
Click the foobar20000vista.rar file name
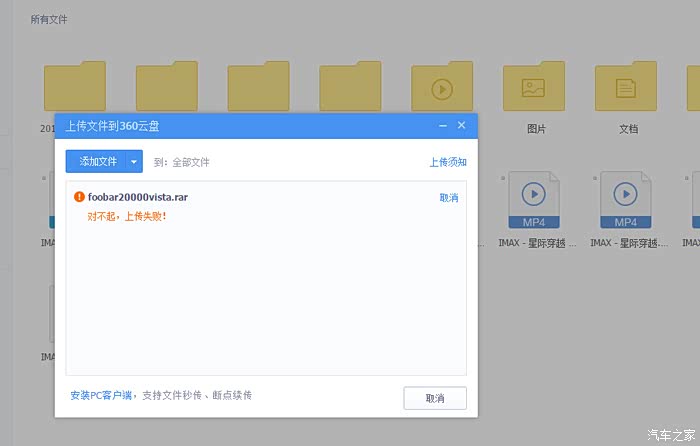point(138,197)
